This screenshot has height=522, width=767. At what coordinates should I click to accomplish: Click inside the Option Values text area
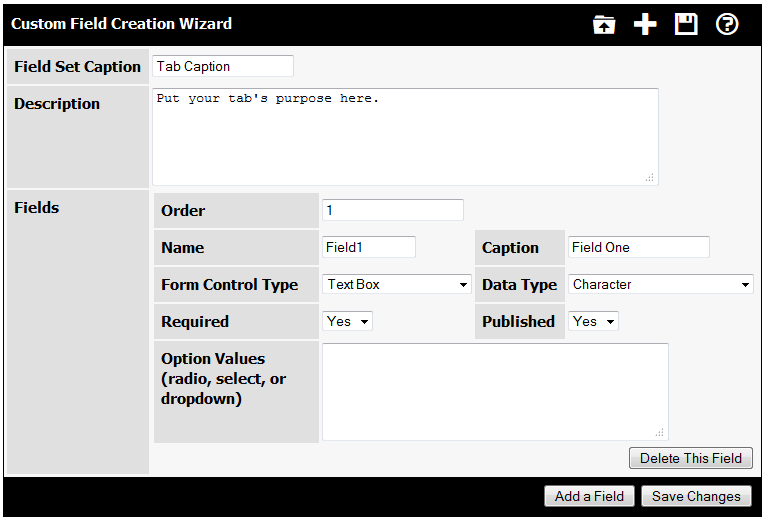495,392
